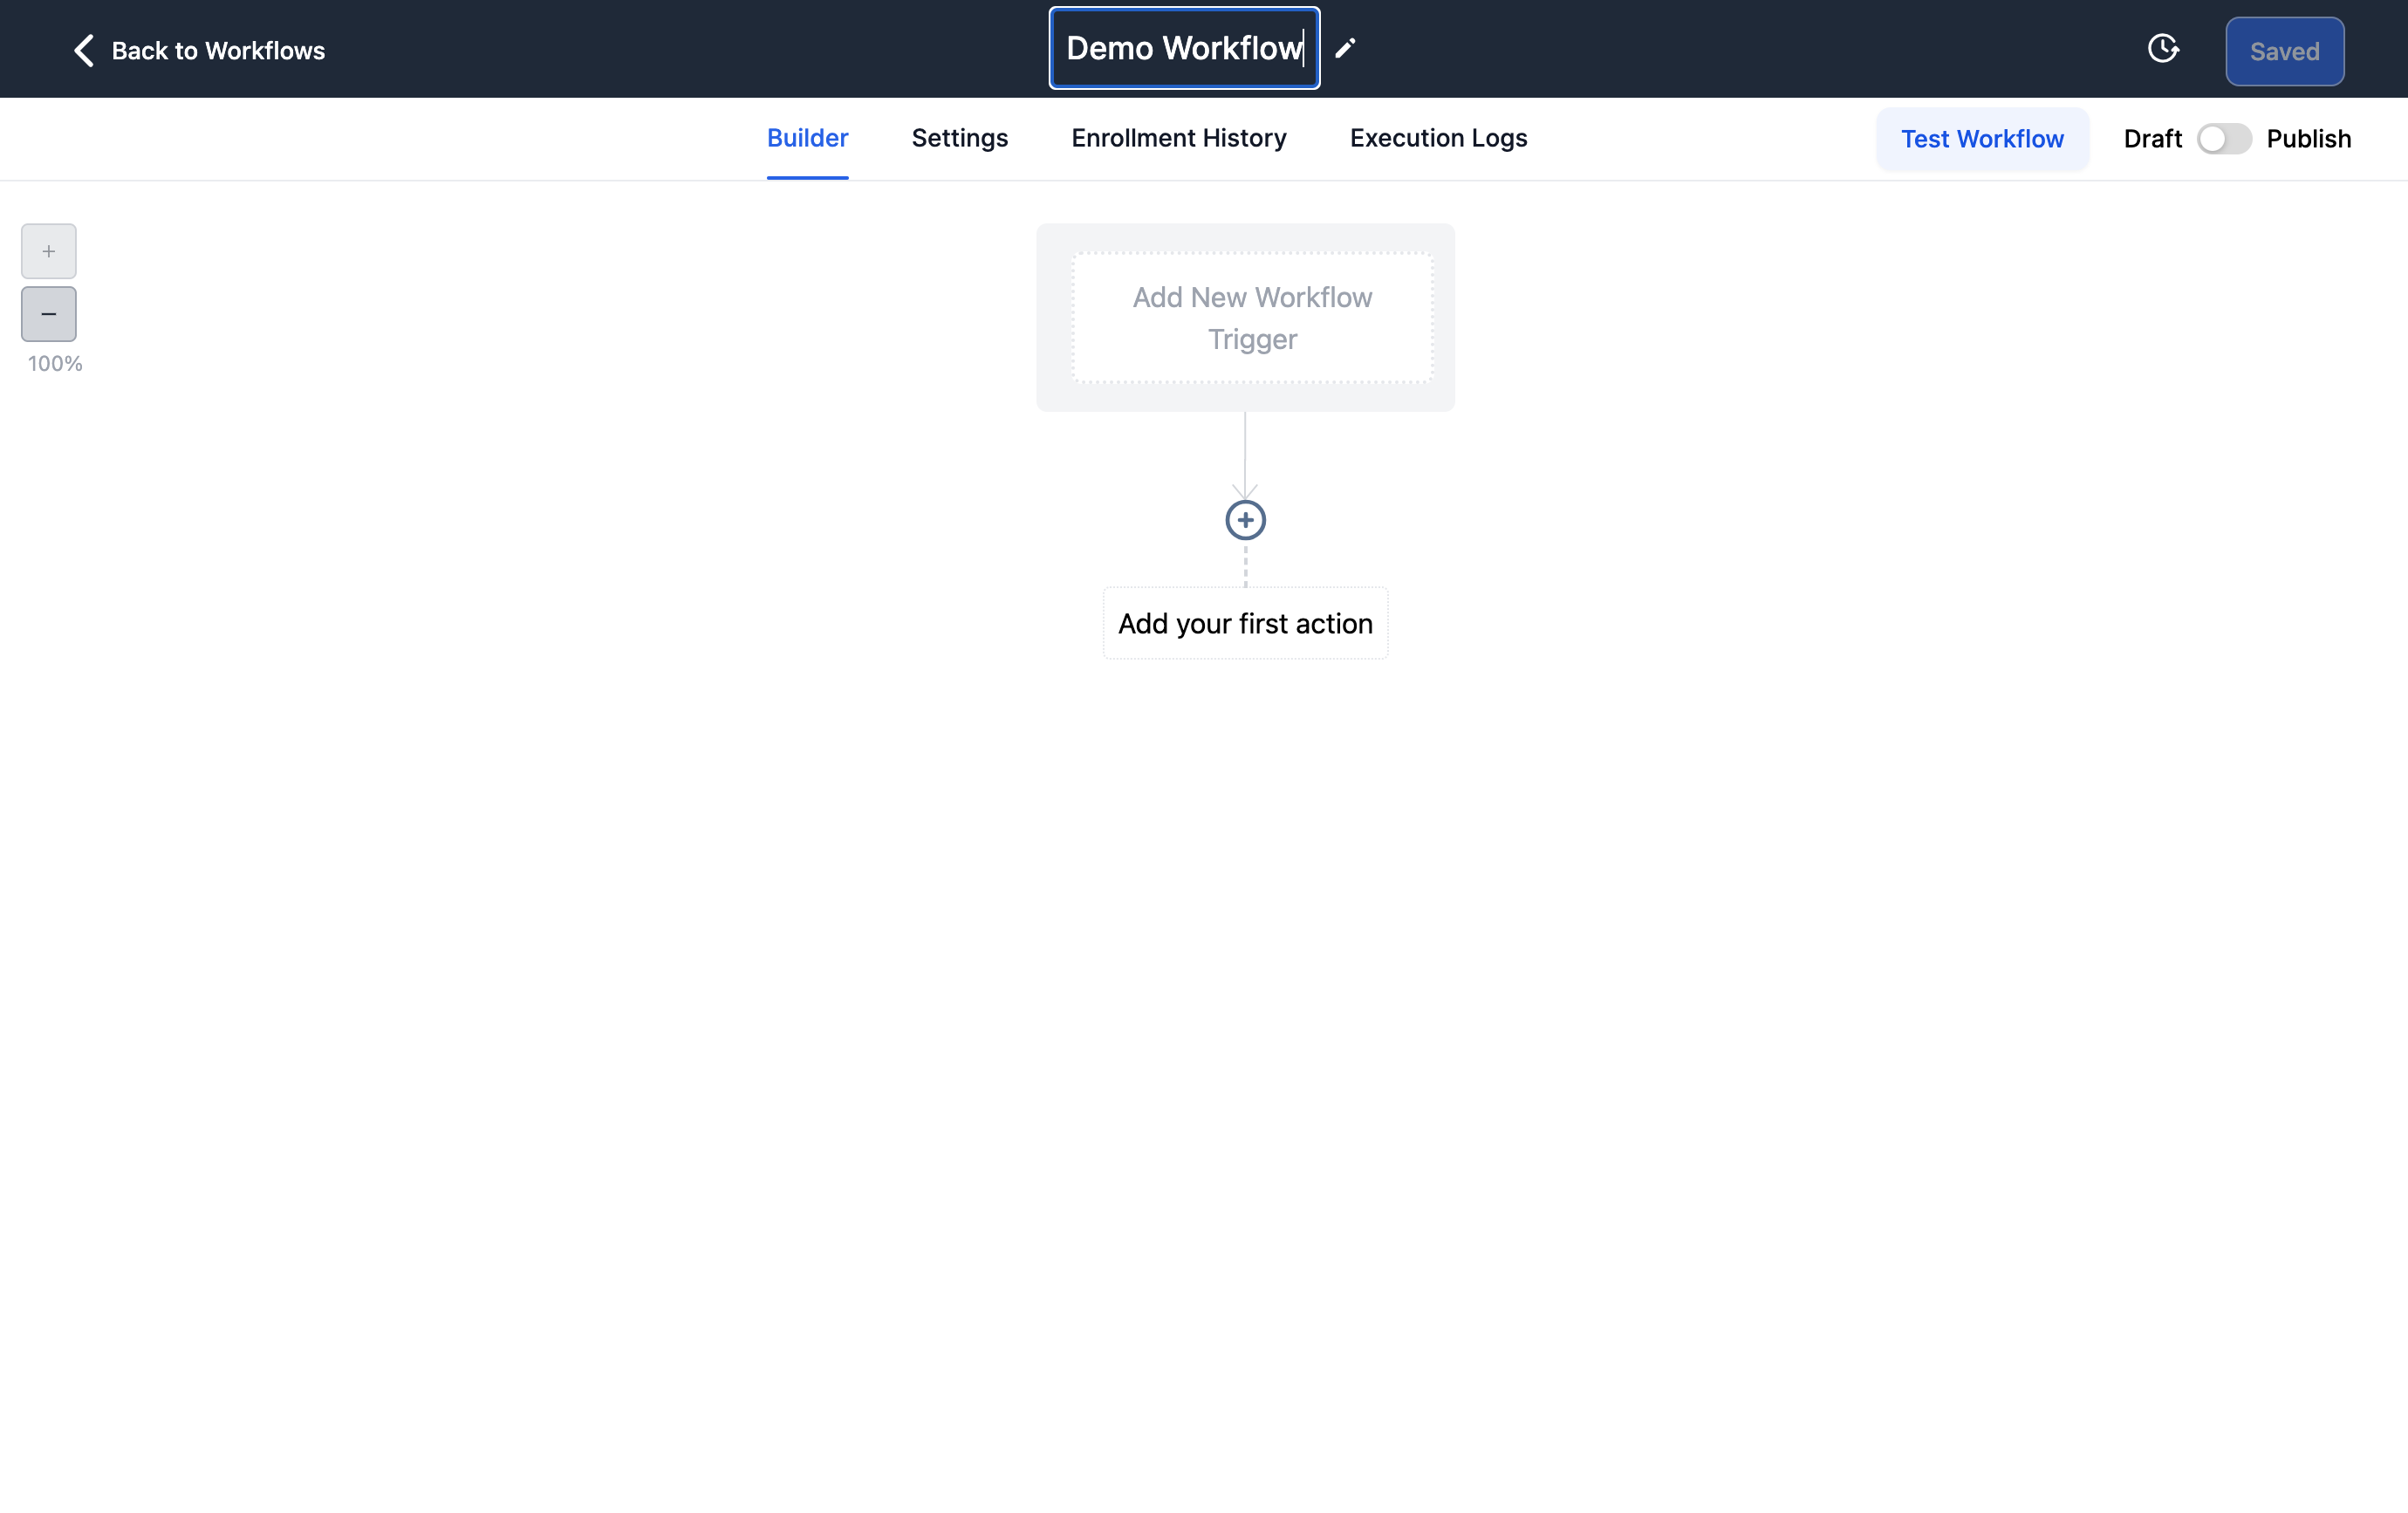Click the 100% zoom level text
Image resolution: width=2408 pixels, height=1513 pixels.
55,364
